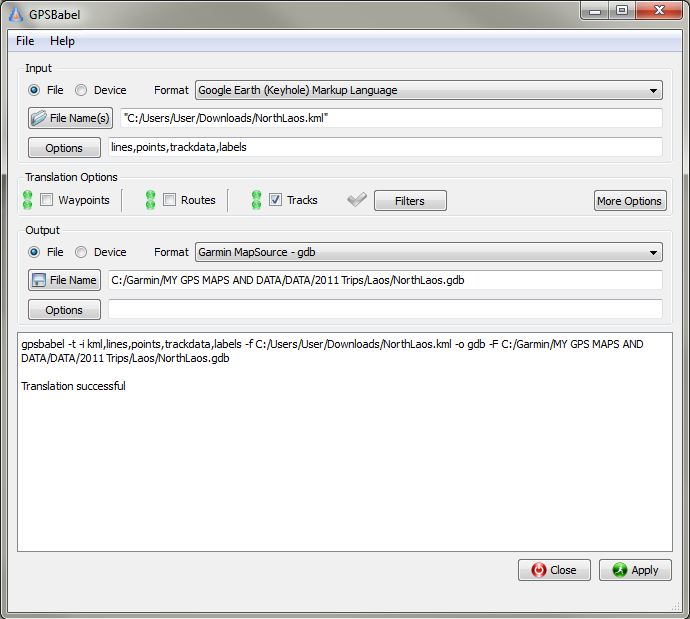The width and height of the screenshot is (690, 619).
Task: Open the Input Format dropdown
Action: coord(429,90)
